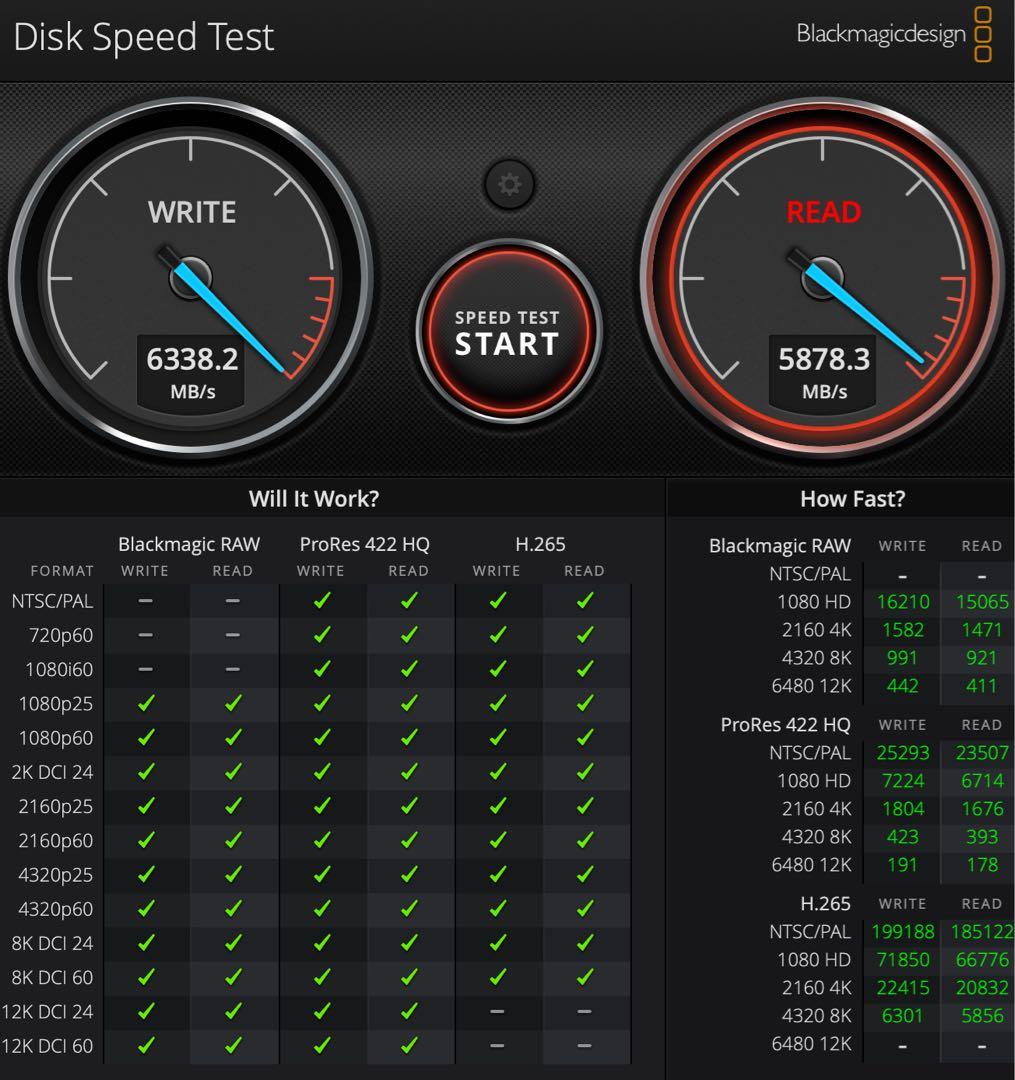Click the H.265 read checkmark for 8K DCI 60
This screenshot has width=1015, height=1080.
(585, 977)
